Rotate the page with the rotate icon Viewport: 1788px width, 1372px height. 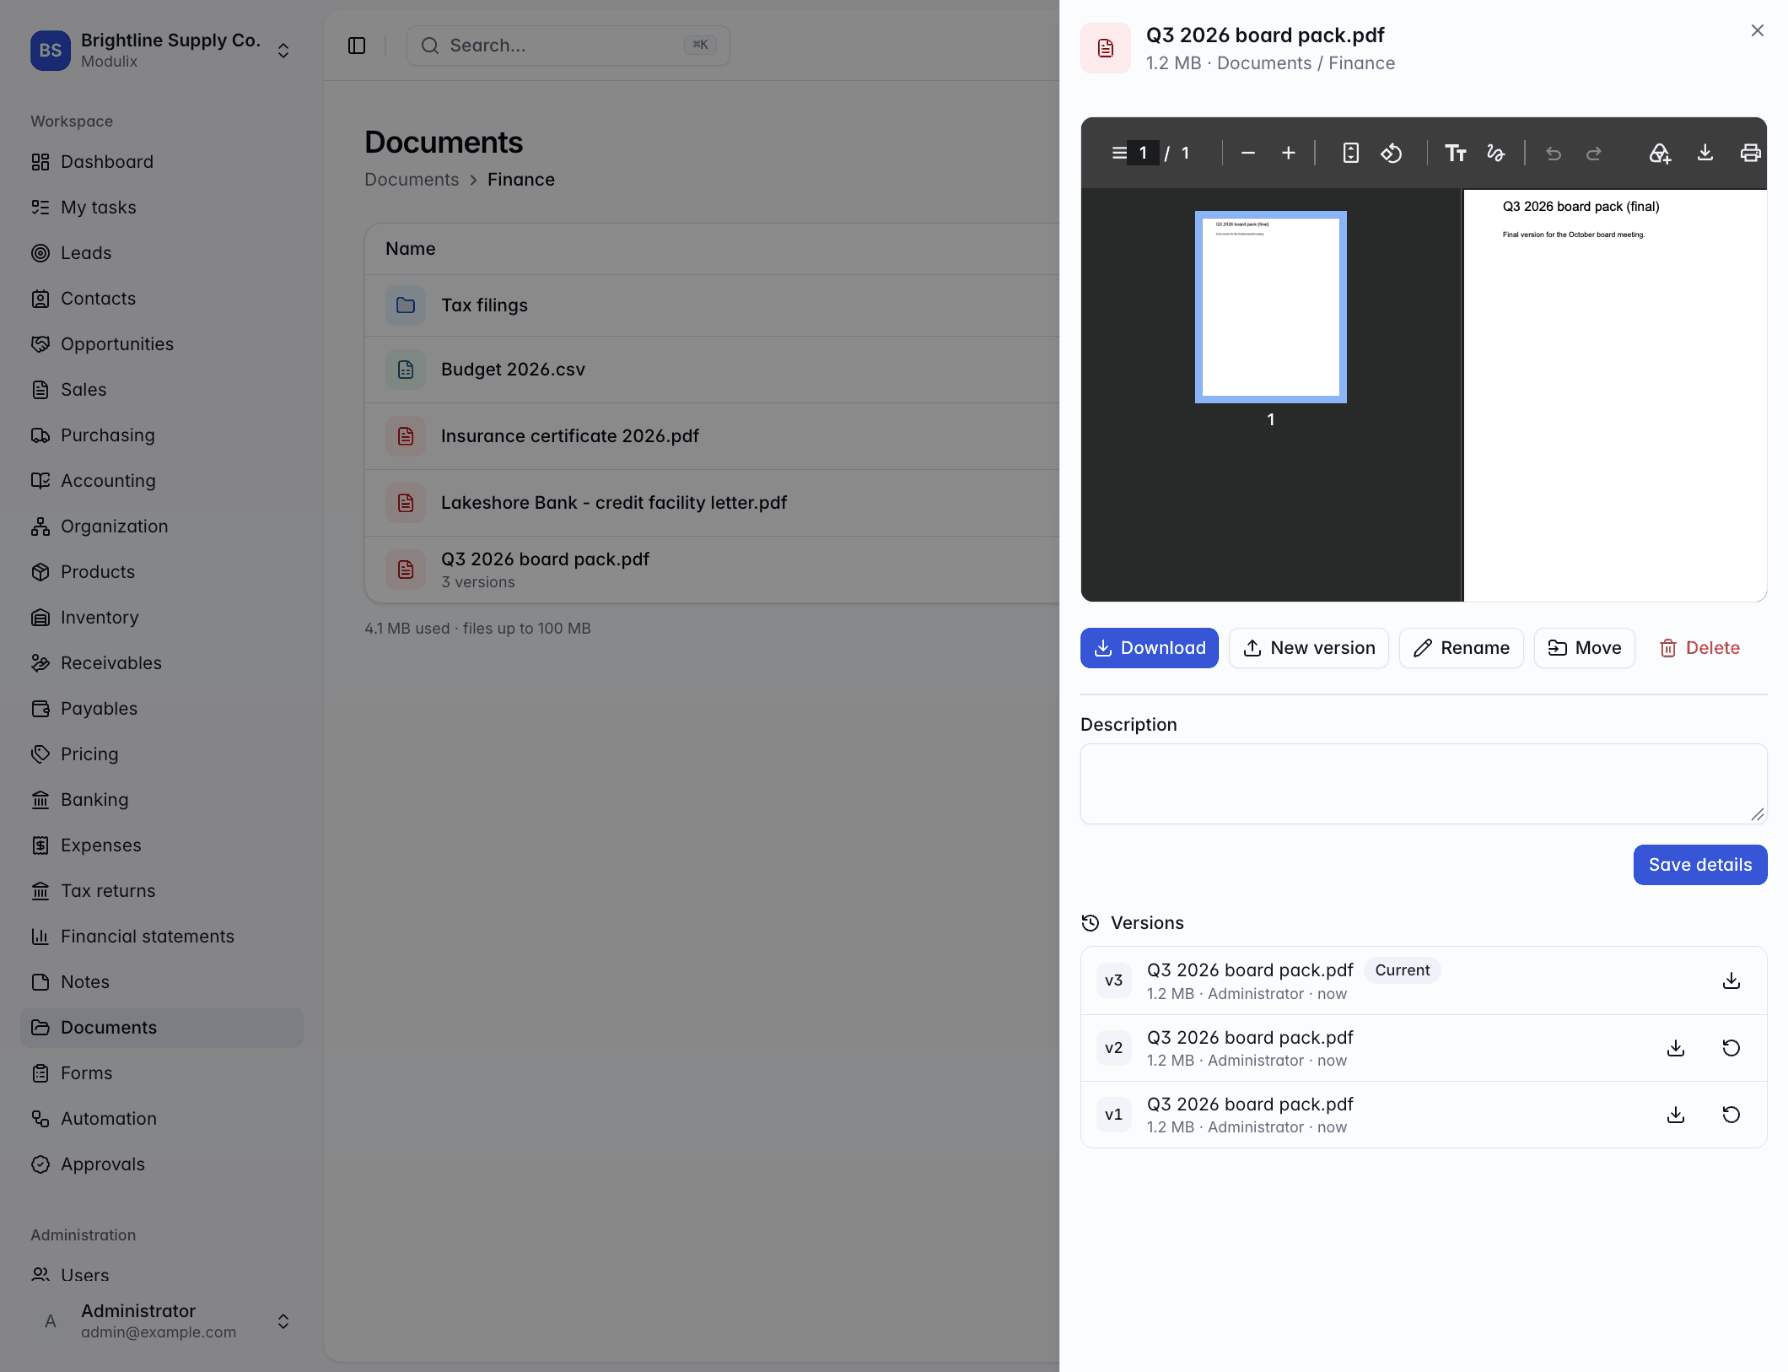pos(1392,153)
